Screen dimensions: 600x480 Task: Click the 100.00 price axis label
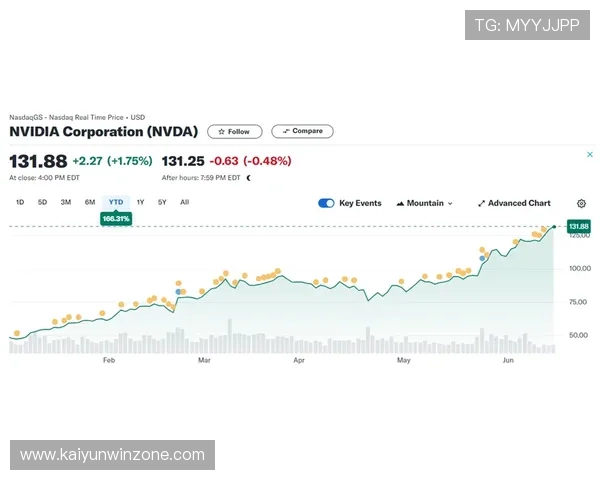(580, 268)
